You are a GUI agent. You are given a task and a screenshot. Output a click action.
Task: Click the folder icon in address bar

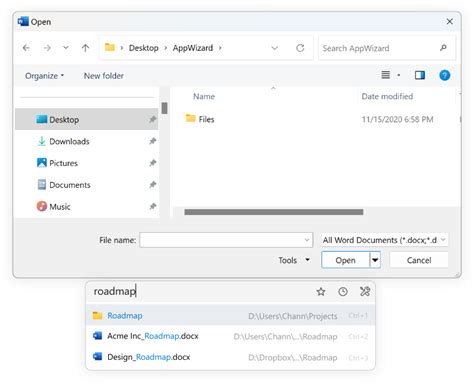coord(110,47)
